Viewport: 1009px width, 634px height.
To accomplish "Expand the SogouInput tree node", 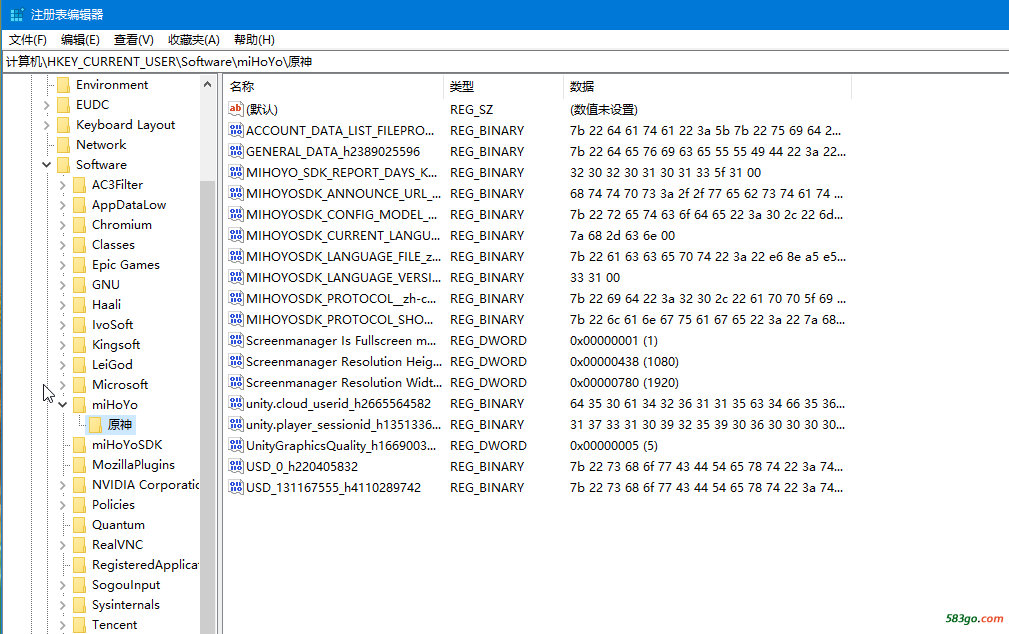I will (x=62, y=585).
